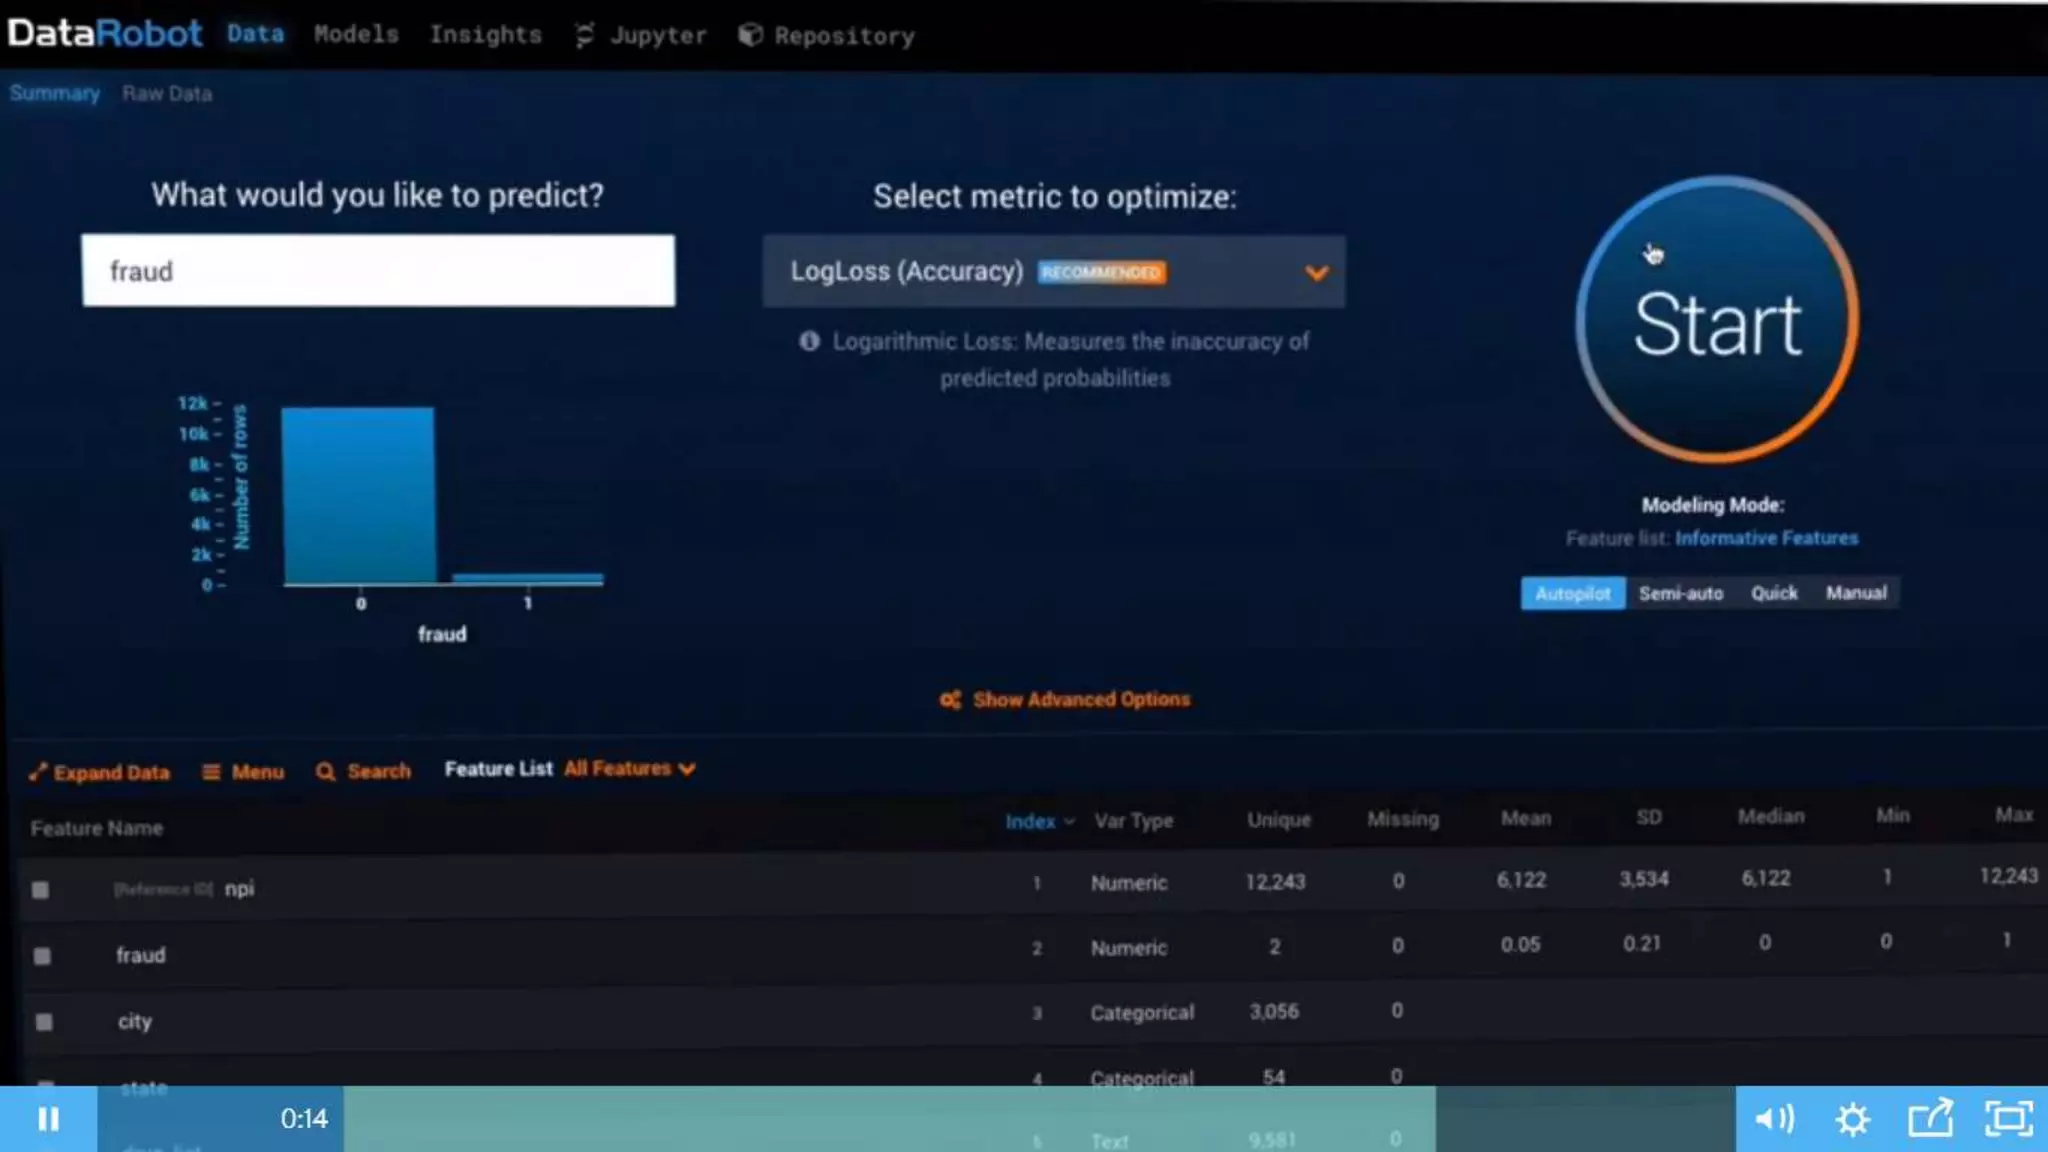Open the Raw Data tab
This screenshot has height=1152, width=2048.
click(167, 94)
